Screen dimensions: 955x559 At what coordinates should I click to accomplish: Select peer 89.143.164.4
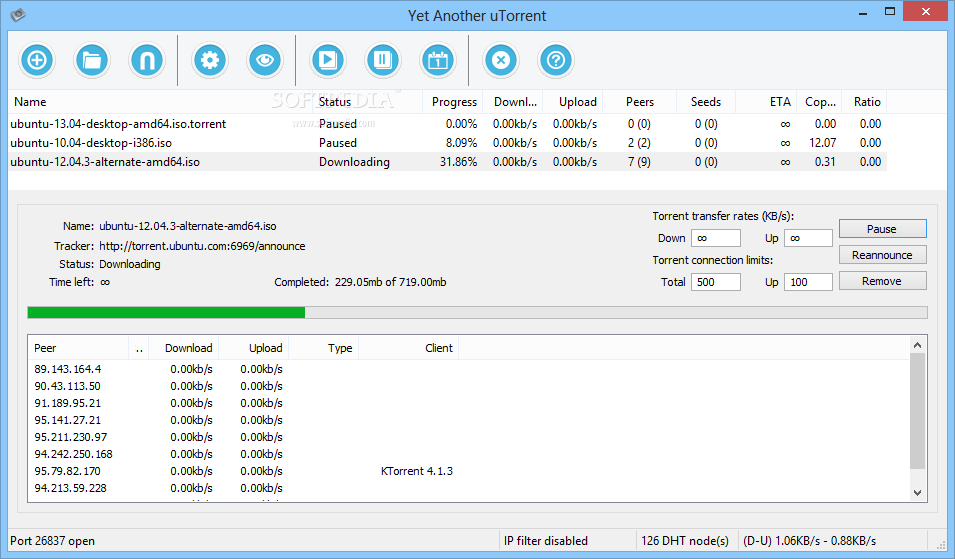point(68,369)
